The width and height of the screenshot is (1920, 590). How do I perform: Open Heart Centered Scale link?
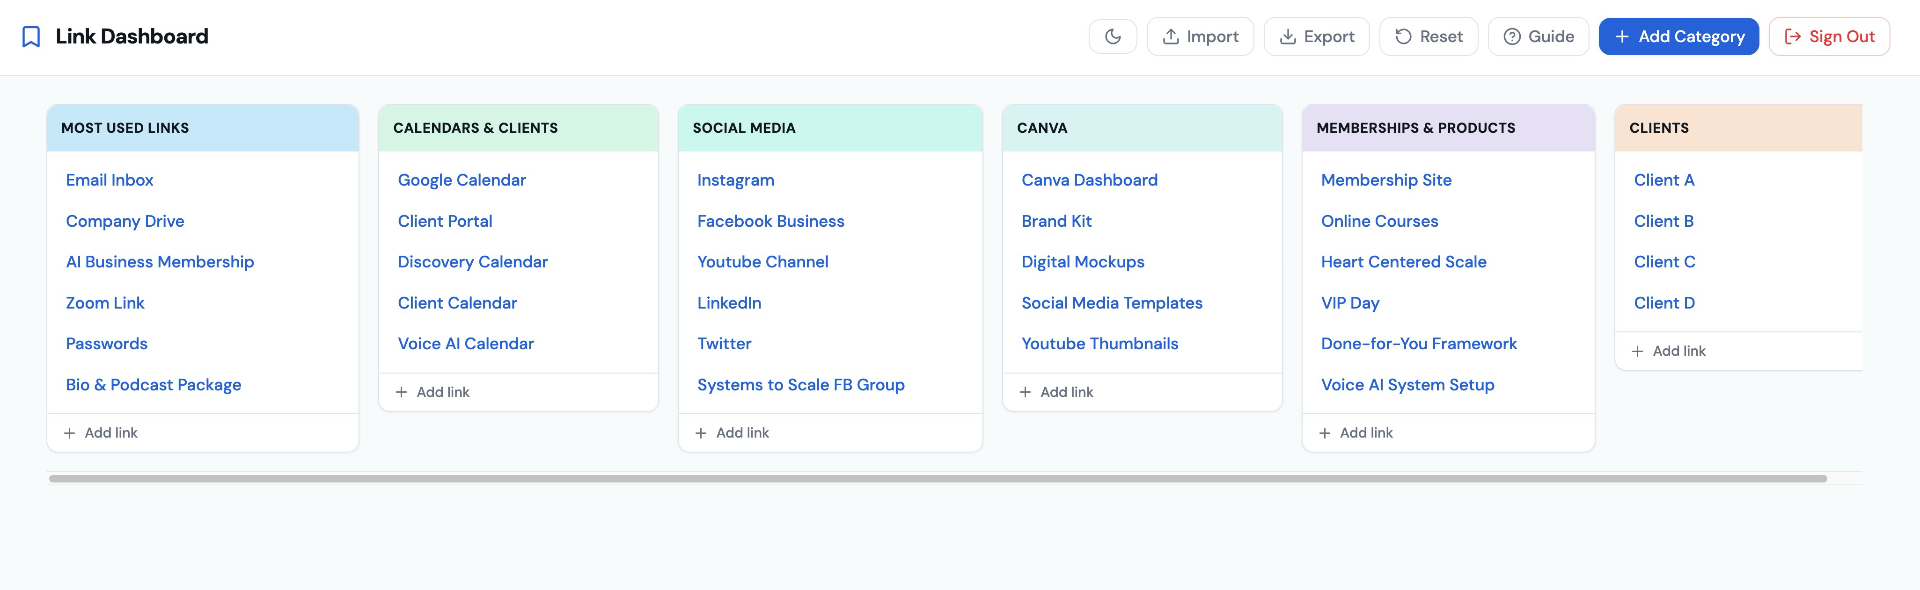(x=1404, y=262)
